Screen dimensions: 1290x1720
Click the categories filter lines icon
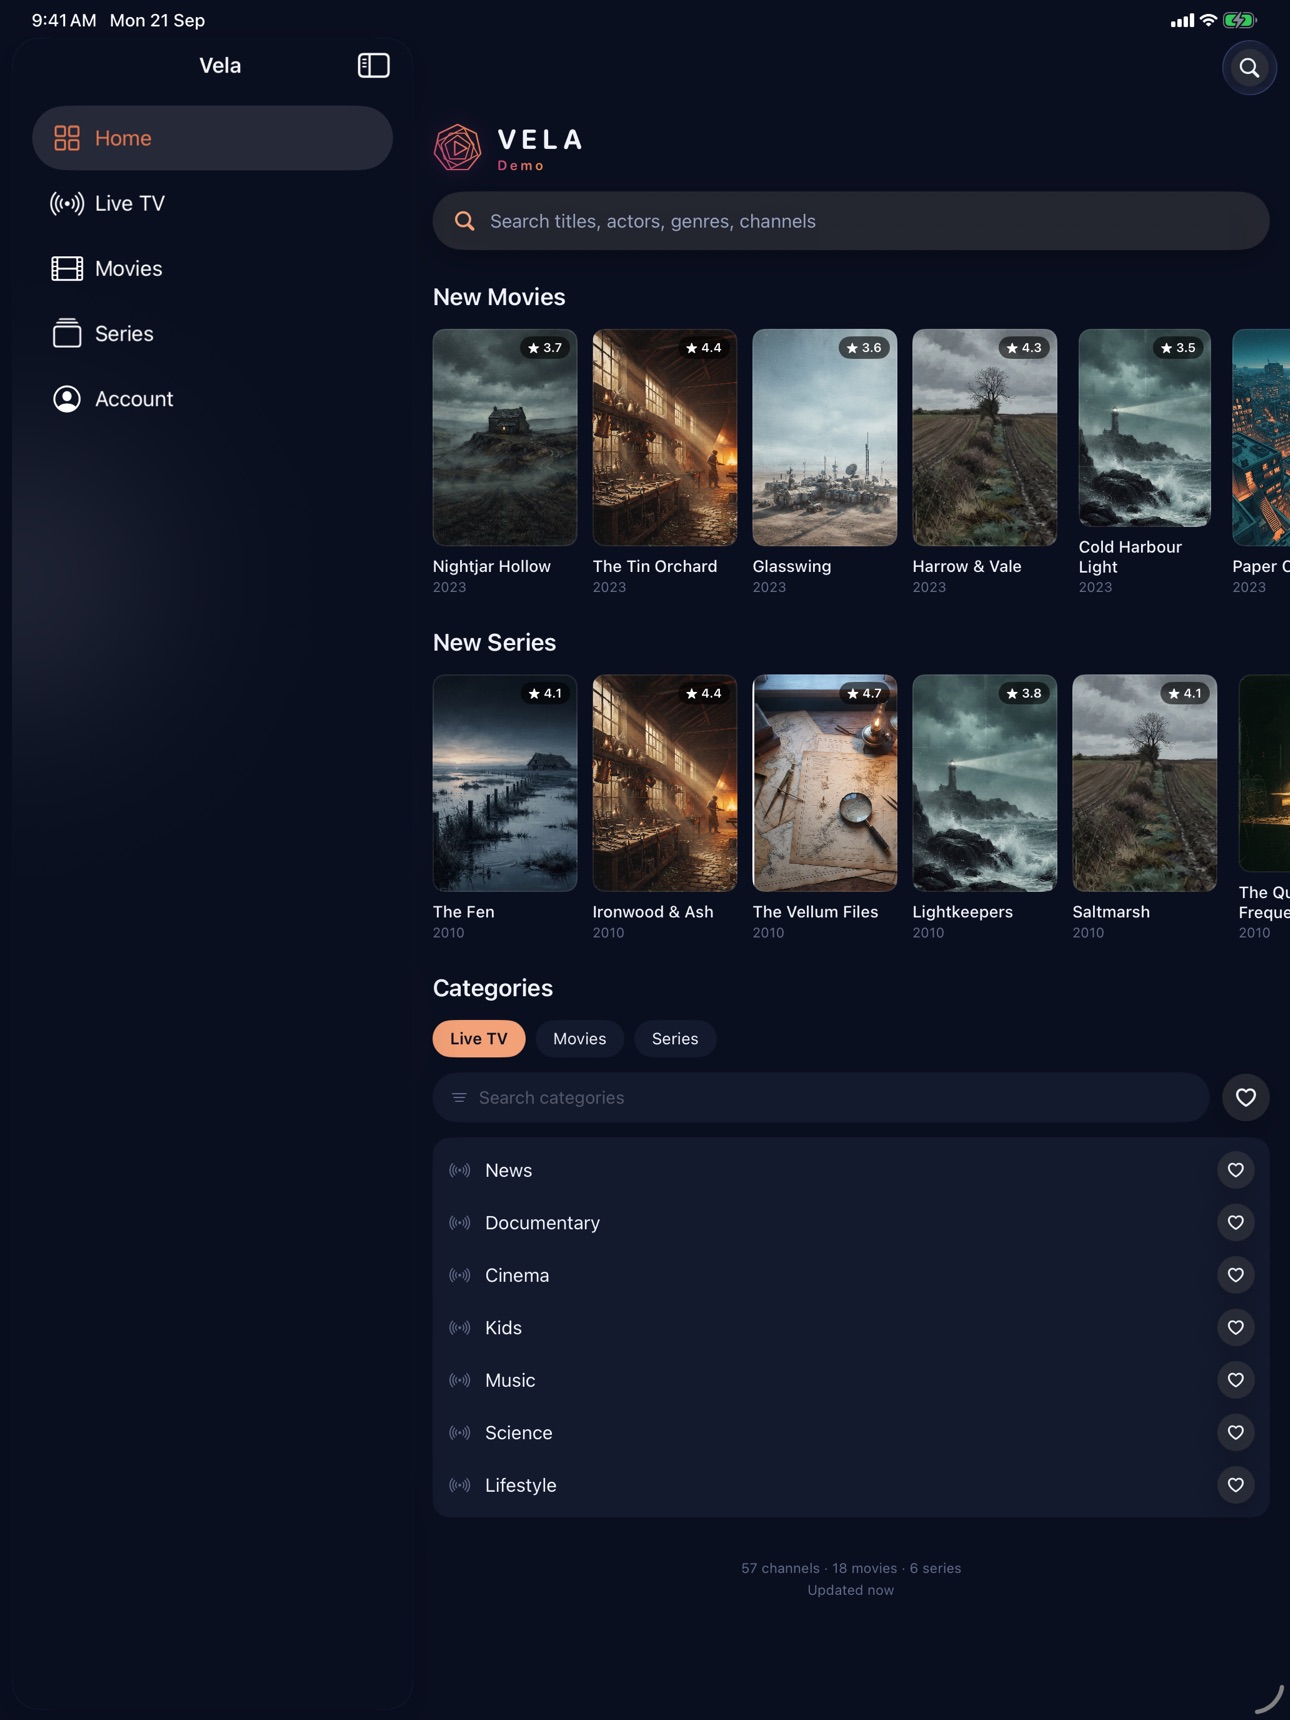[x=459, y=1098]
